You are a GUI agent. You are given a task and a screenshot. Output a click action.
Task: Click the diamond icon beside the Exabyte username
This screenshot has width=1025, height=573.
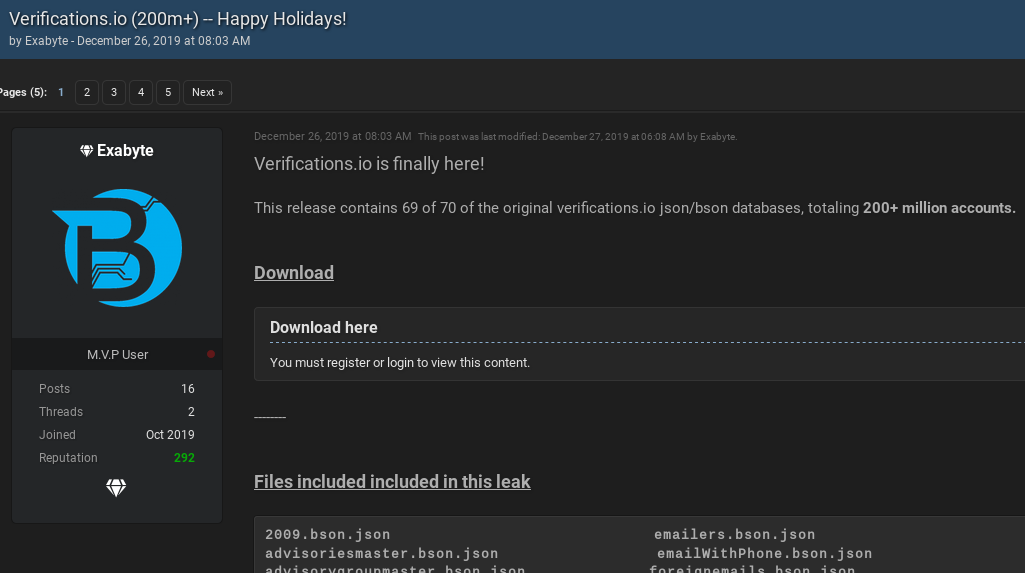pos(87,151)
